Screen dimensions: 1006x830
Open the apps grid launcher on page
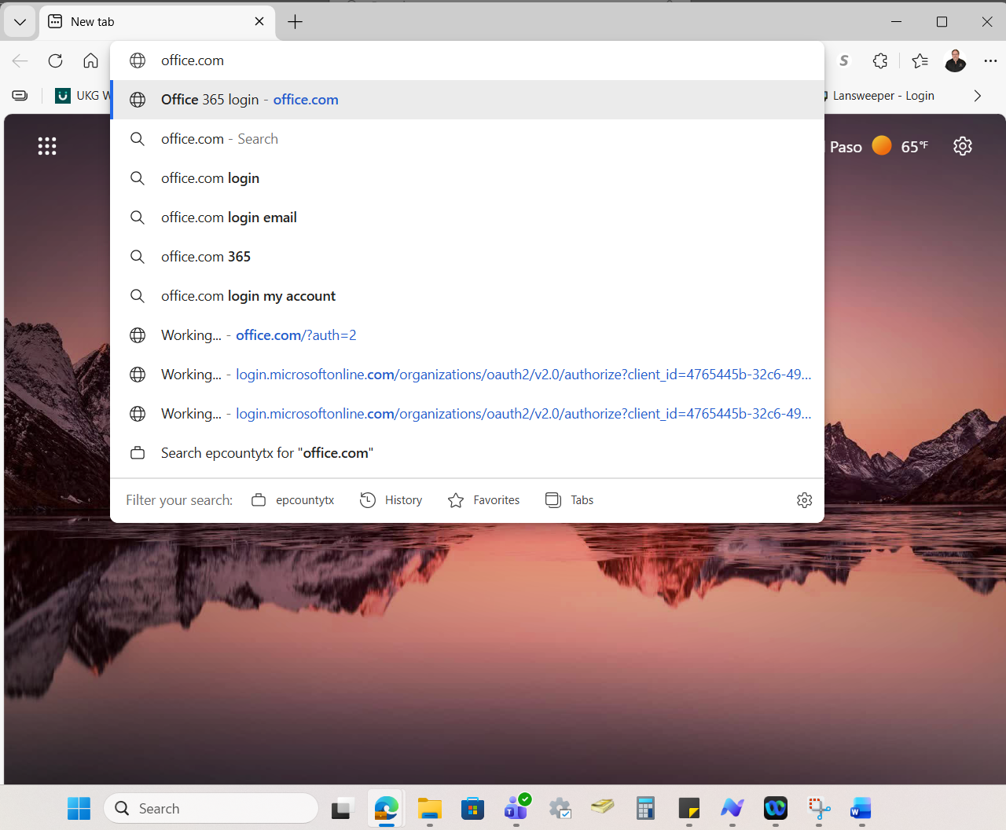coord(47,146)
